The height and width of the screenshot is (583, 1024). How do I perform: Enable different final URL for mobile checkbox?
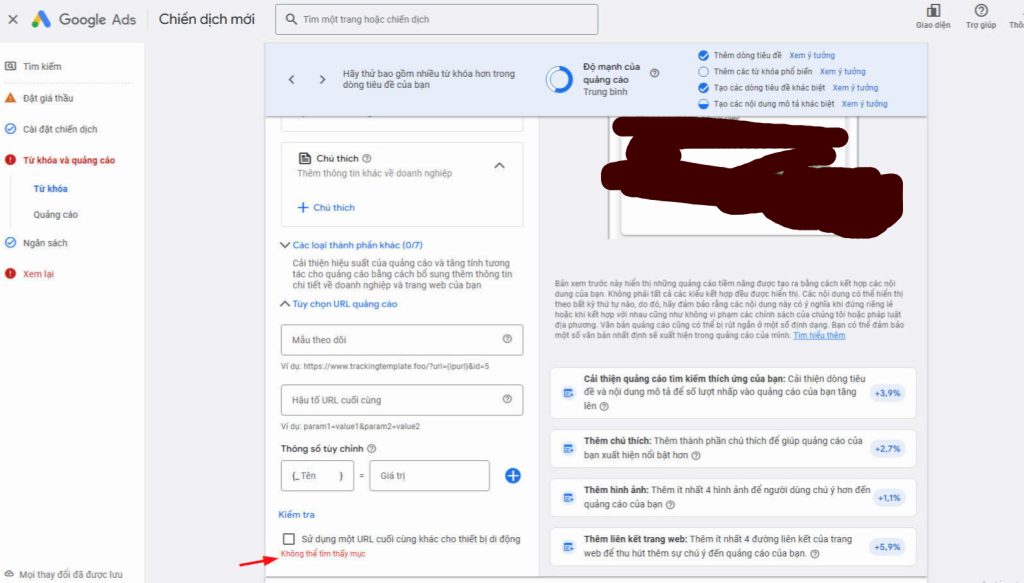(289, 539)
